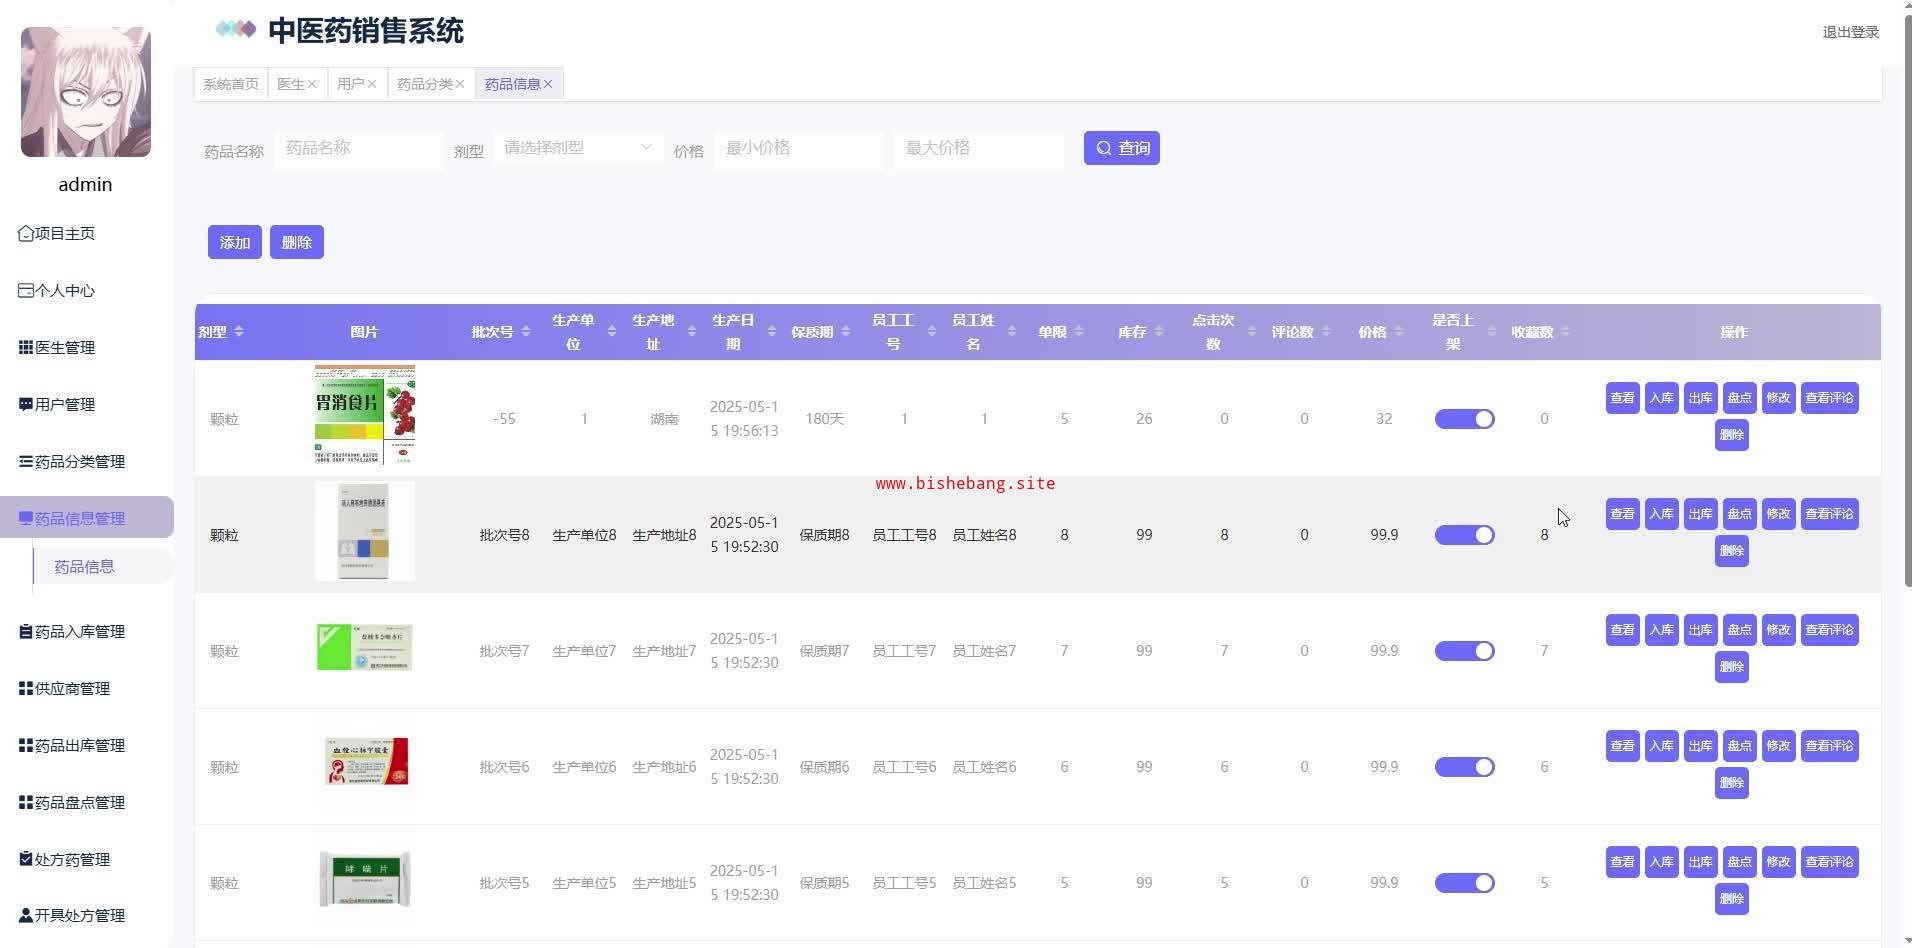Toggle 是否上架 switch for 批次号8 row
This screenshot has width=1912, height=948.
(1464, 535)
